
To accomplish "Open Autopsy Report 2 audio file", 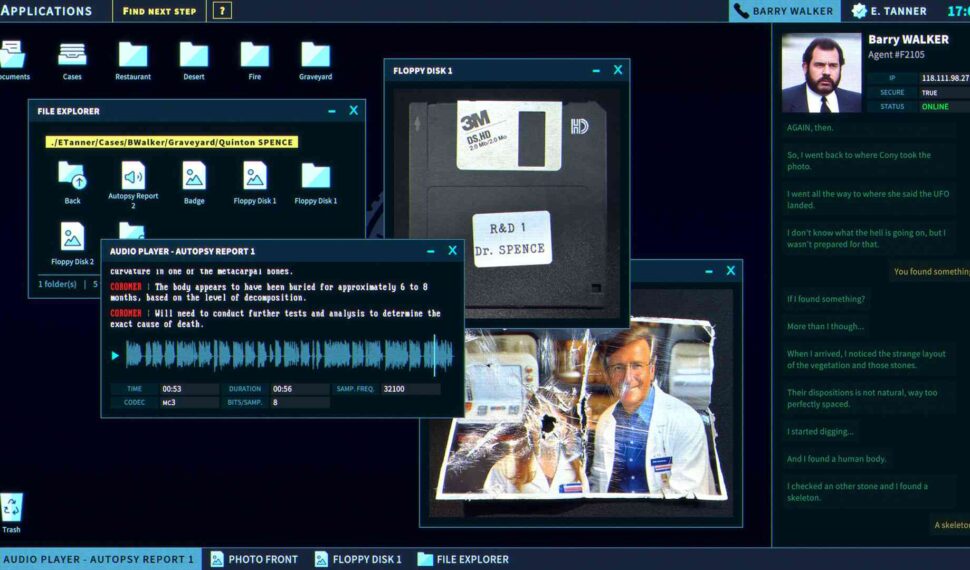I will coord(133,177).
